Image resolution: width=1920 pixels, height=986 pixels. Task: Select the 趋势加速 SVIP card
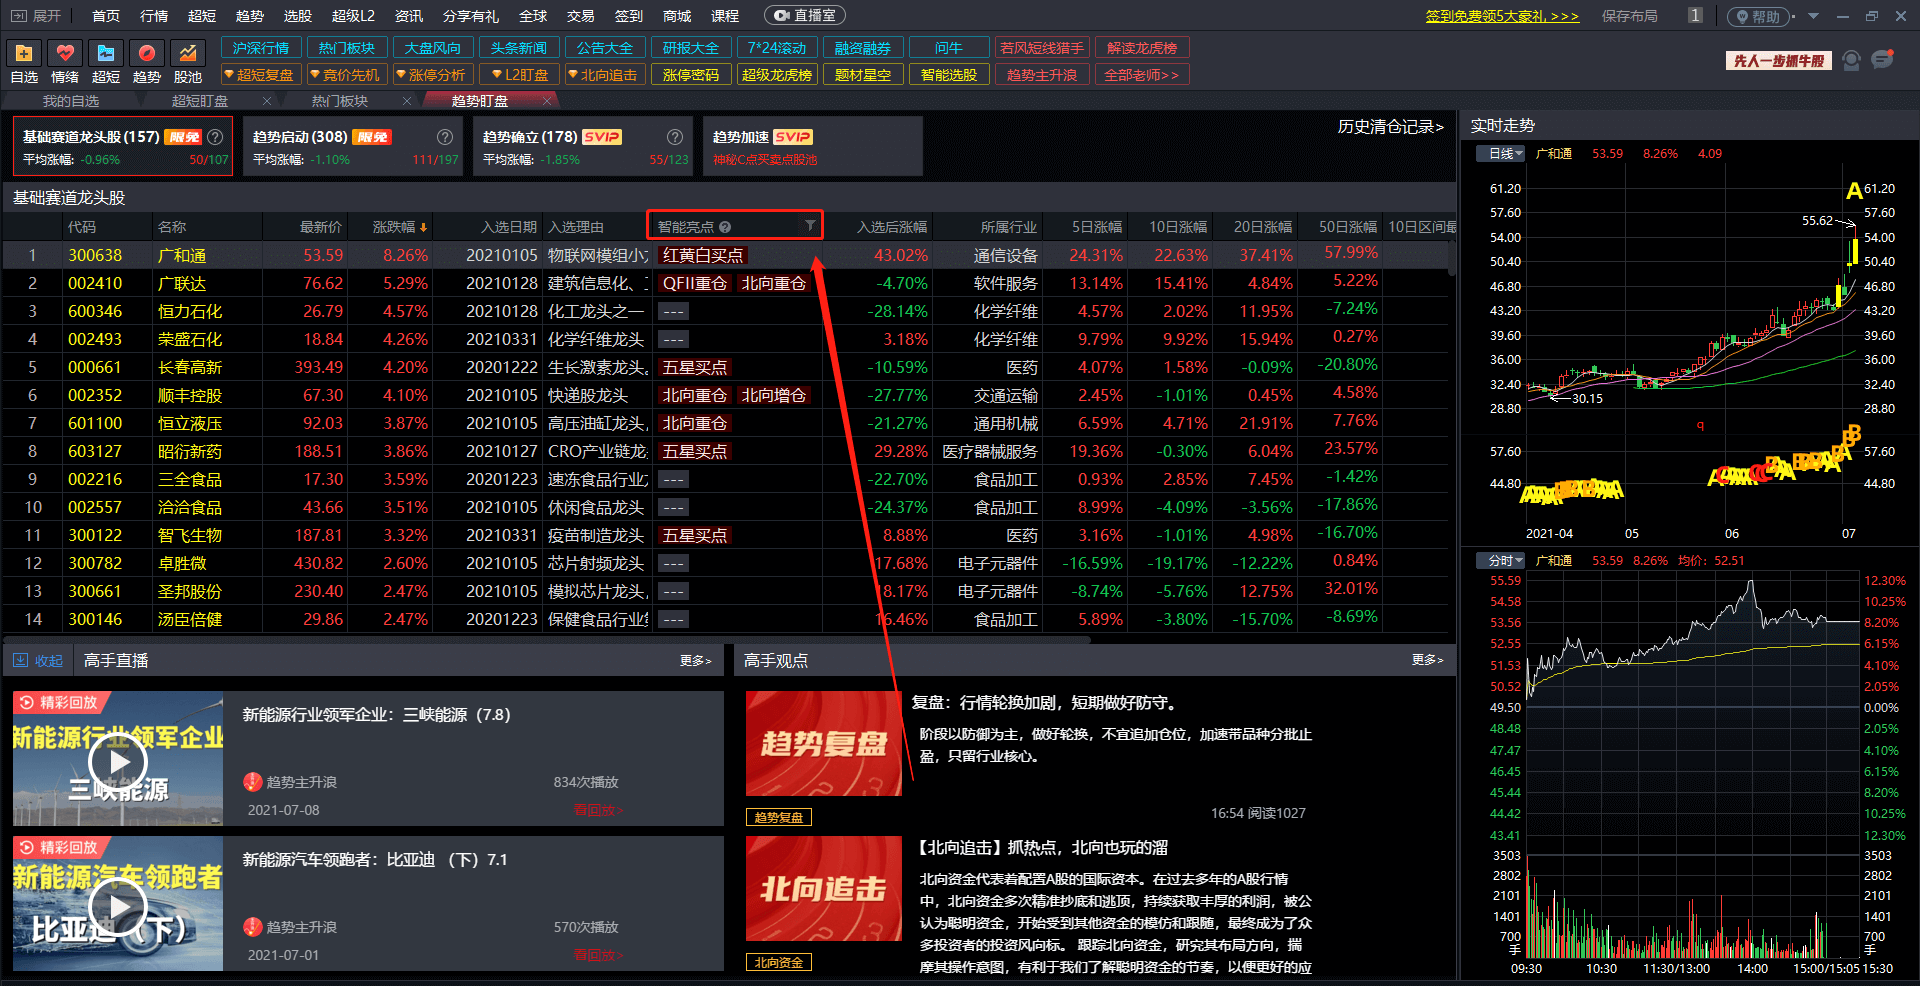[x=813, y=146]
